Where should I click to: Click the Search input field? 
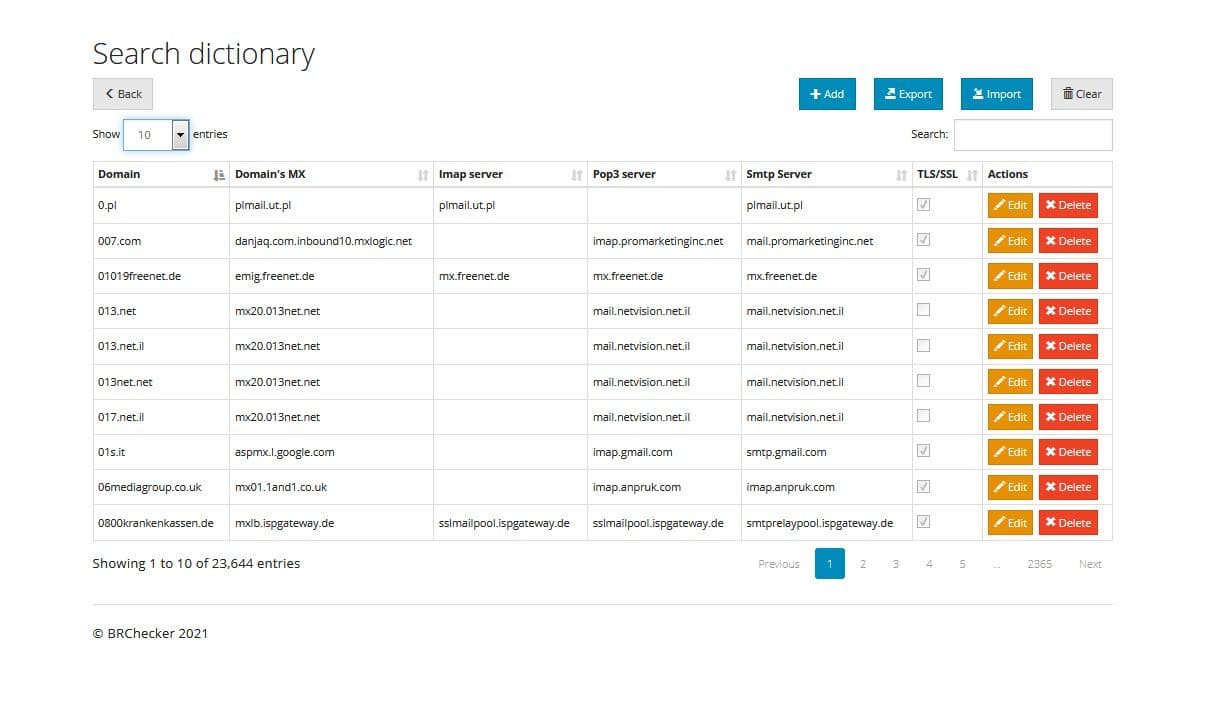(1032, 134)
